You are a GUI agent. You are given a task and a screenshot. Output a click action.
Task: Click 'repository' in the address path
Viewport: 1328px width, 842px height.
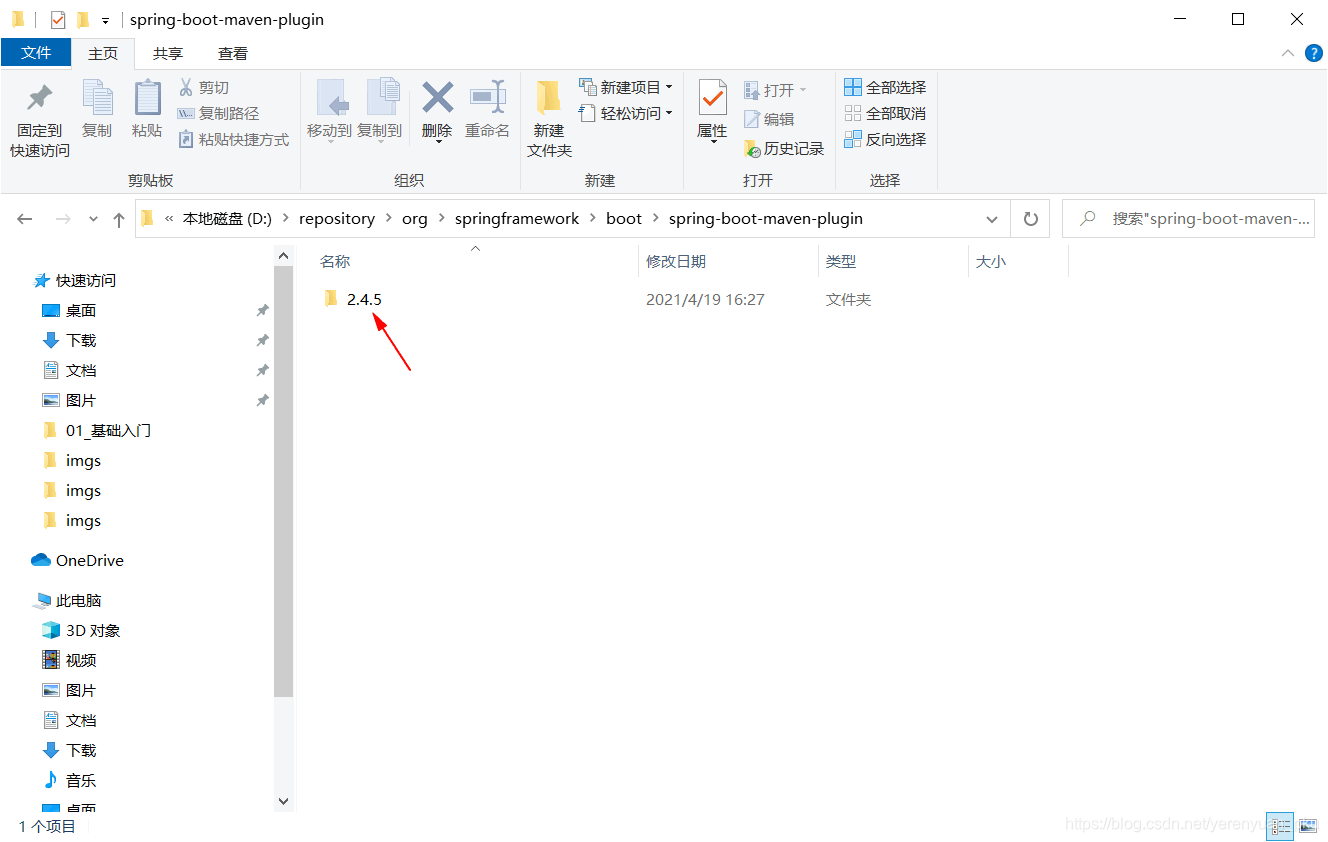coord(337,219)
